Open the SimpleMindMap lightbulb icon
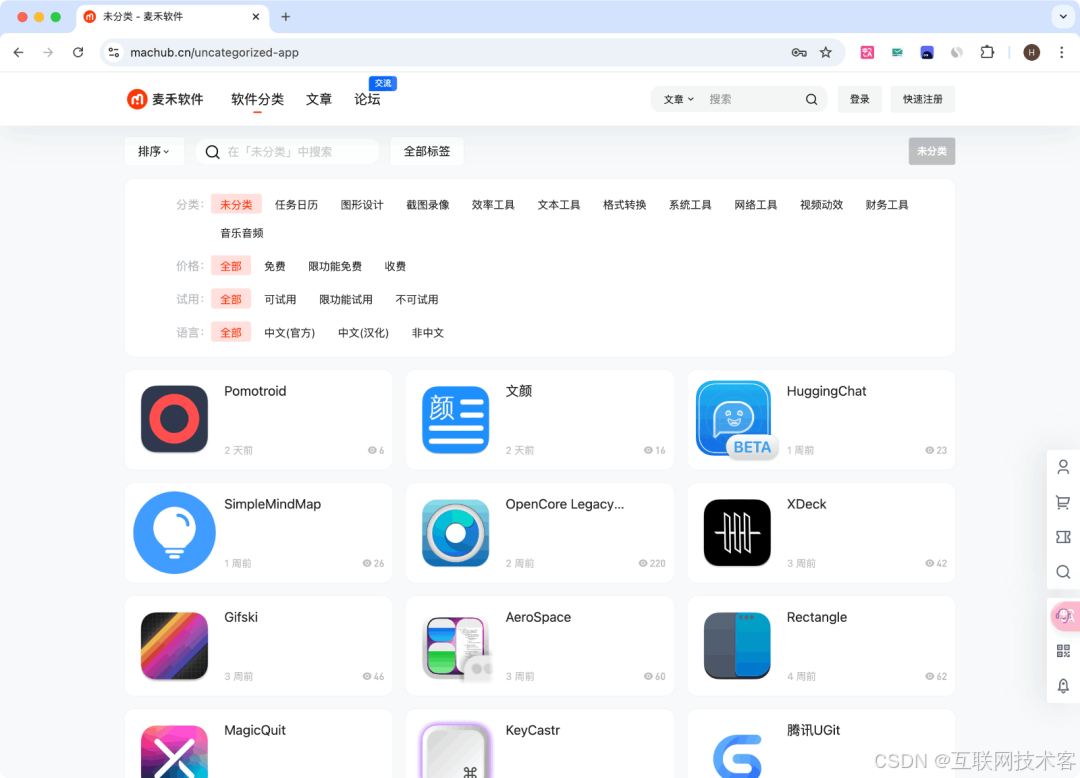 [x=174, y=532]
